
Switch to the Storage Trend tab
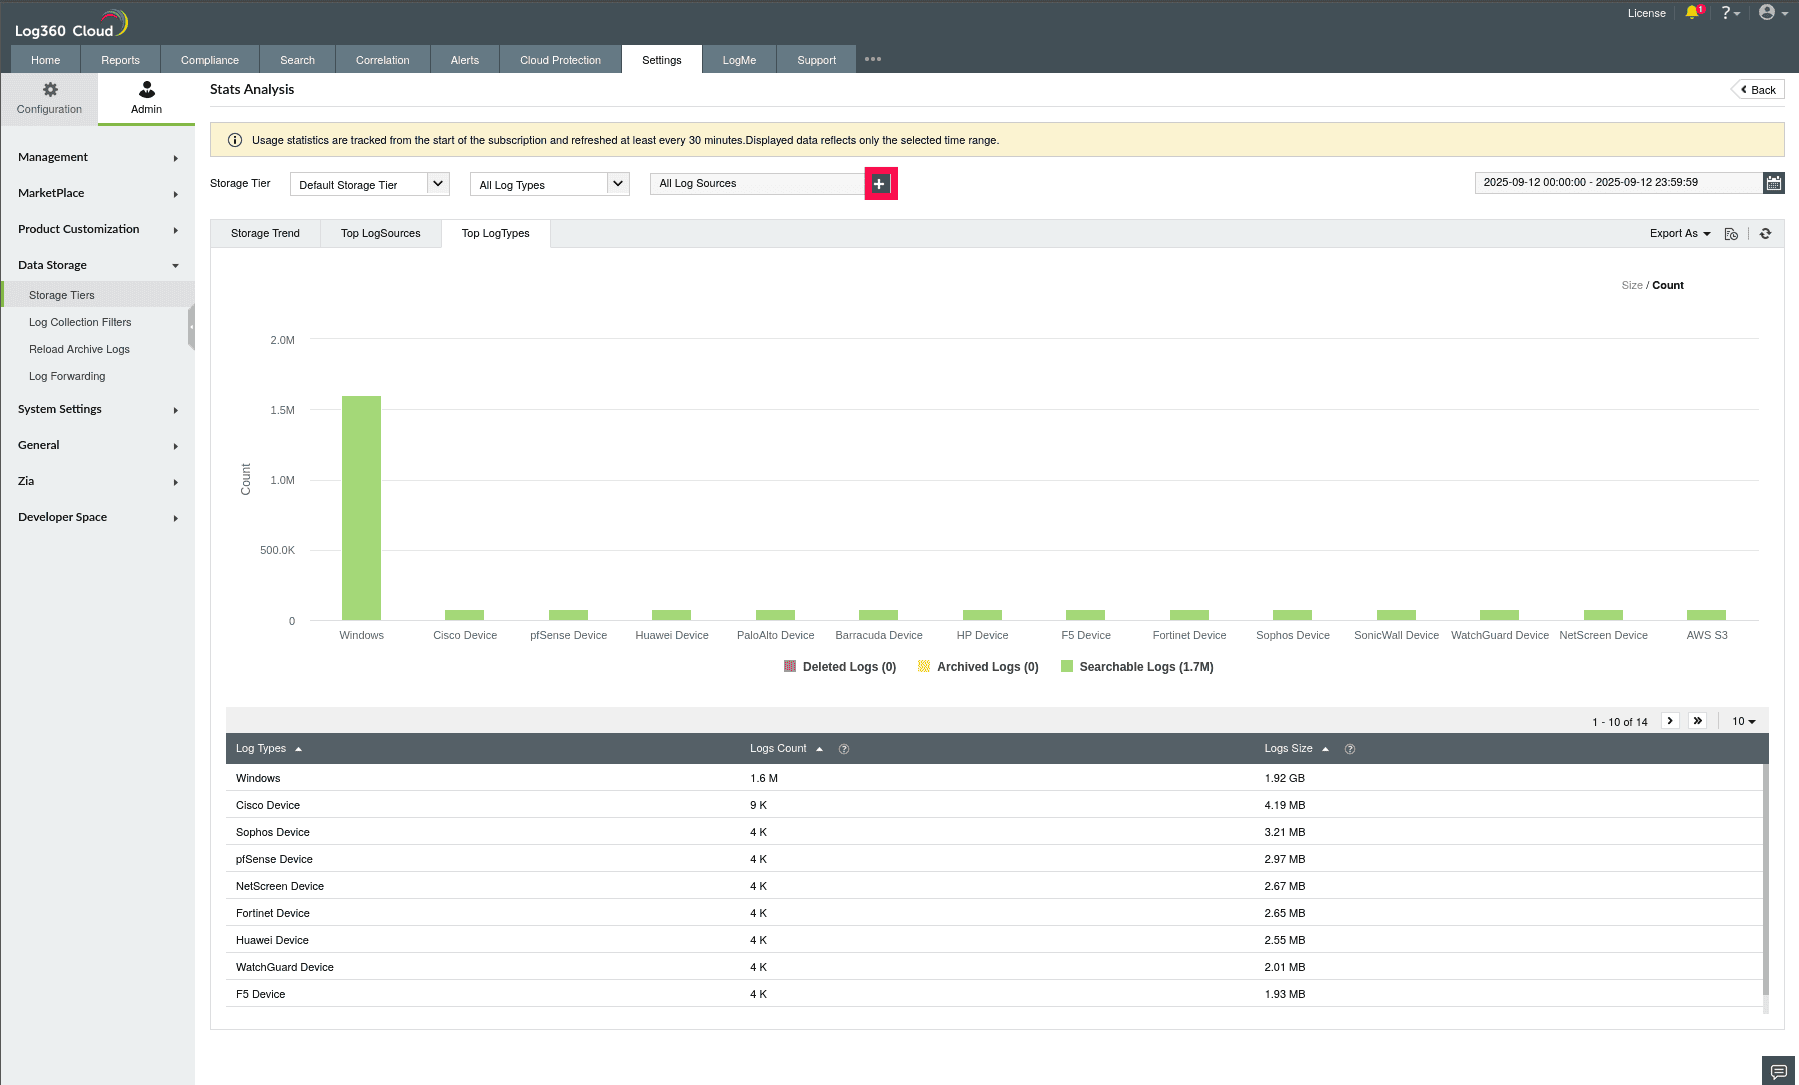coord(265,234)
